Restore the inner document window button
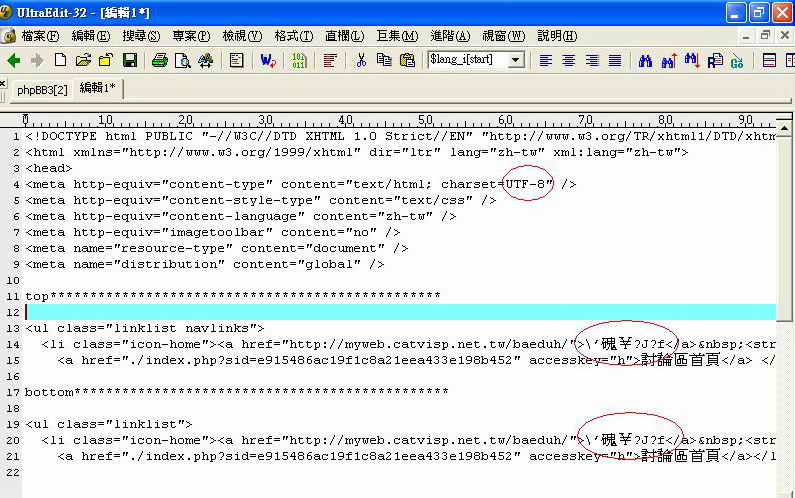The image size is (795, 498). (765, 35)
